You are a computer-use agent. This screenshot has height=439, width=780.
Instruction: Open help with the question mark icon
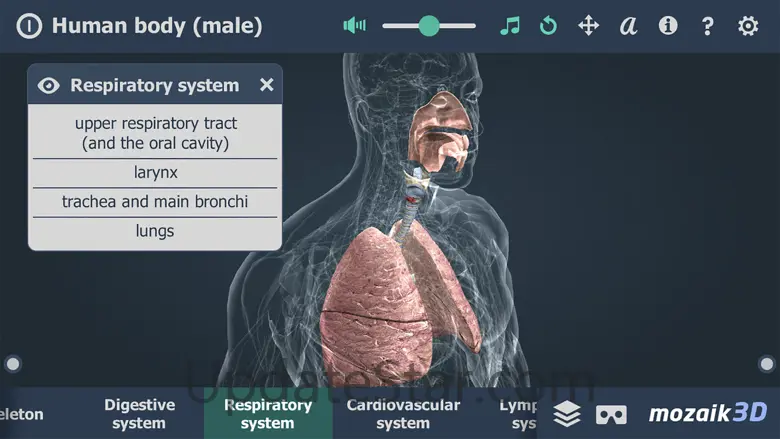tap(707, 26)
